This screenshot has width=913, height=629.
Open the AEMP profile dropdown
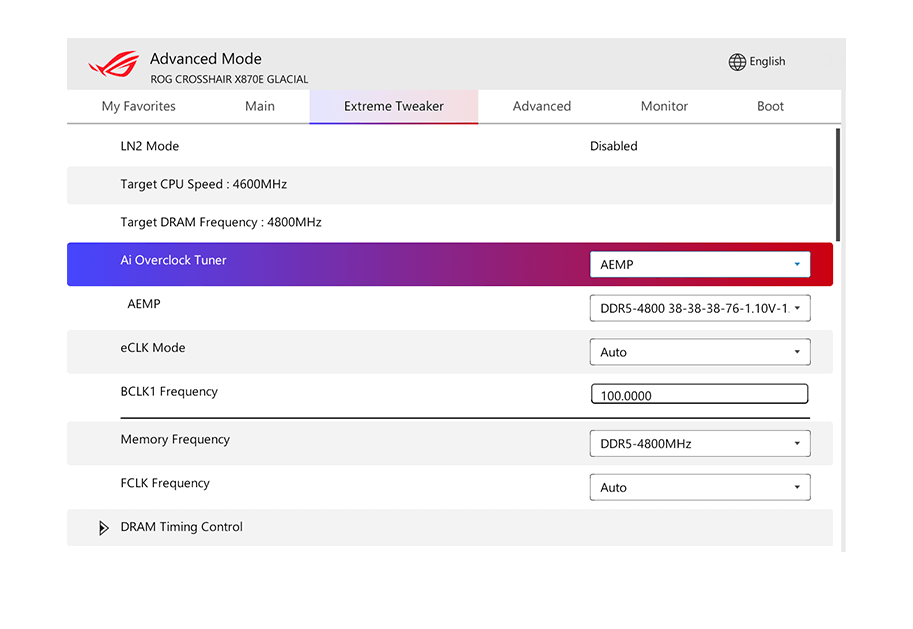[x=699, y=309]
